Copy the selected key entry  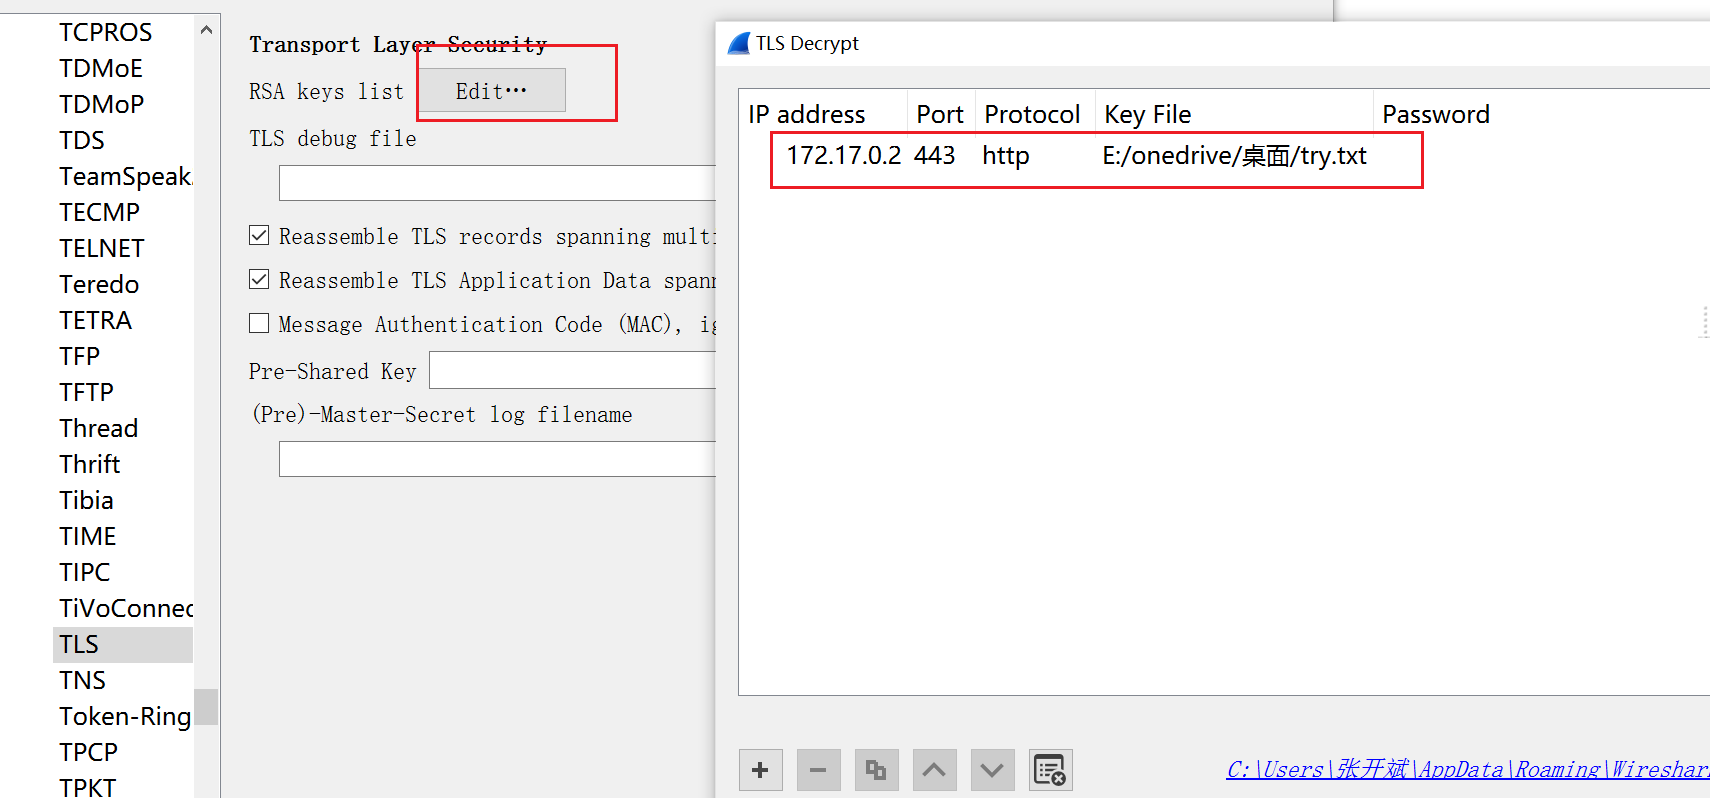pyautogui.click(x=876, y=770)
